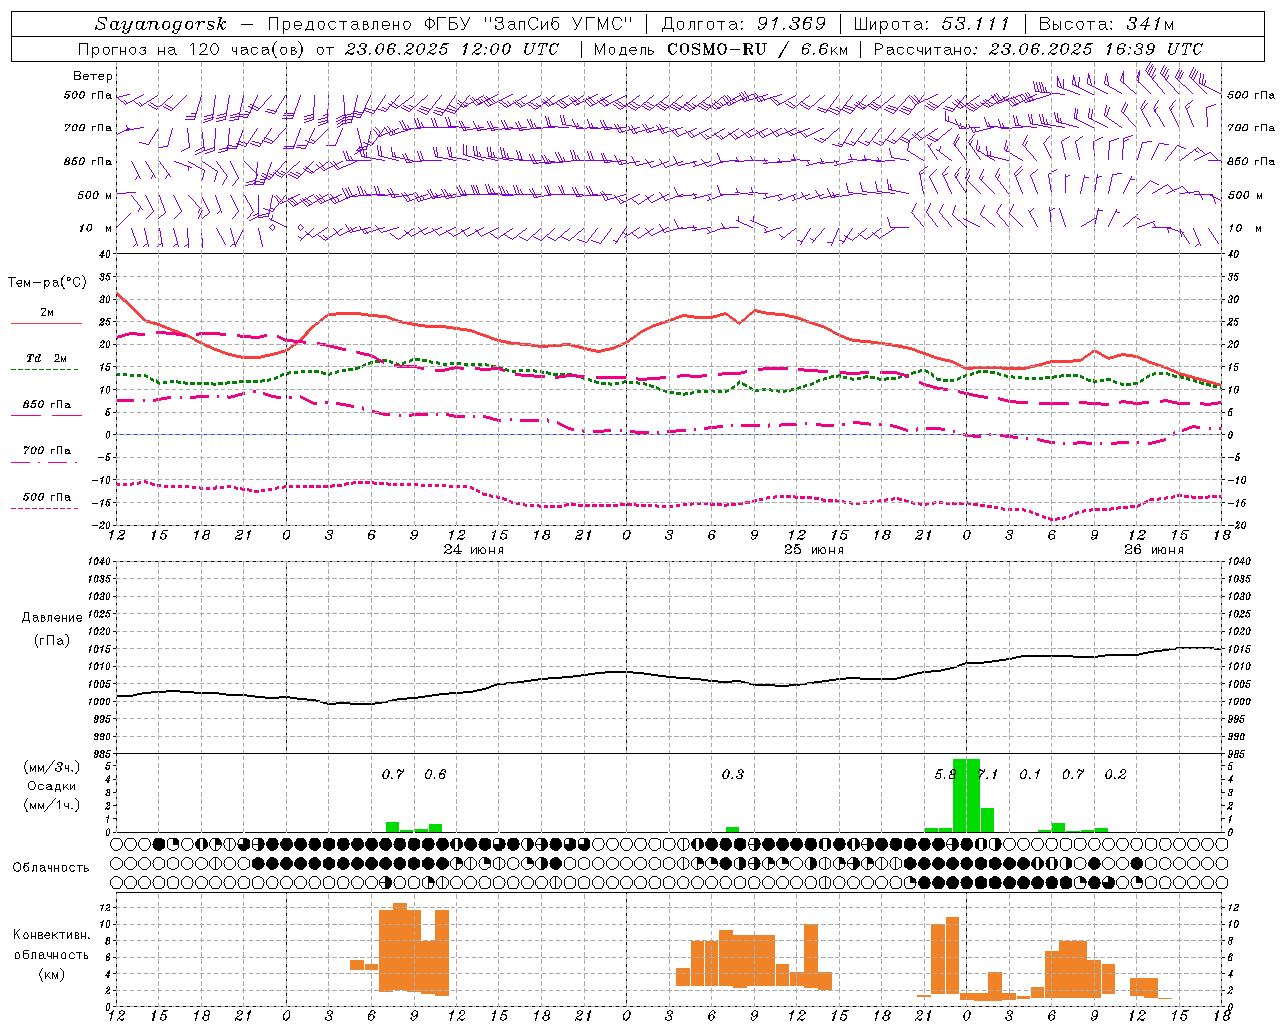Image resolution: width=1280 pixels, height=1024 pixels.
Task: Click Прогноз на 120 часа(ов) text
Action: (193, 49)
